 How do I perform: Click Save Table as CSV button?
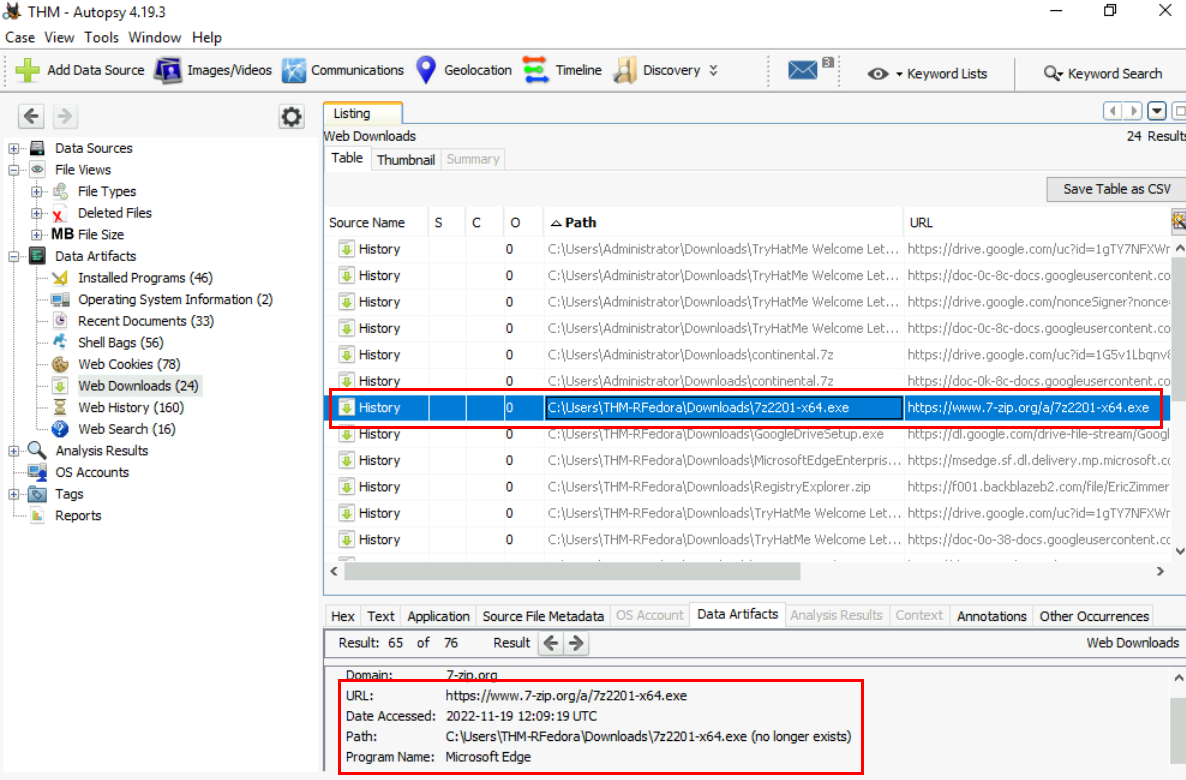pyautogui.click(x=1116, y=189)
